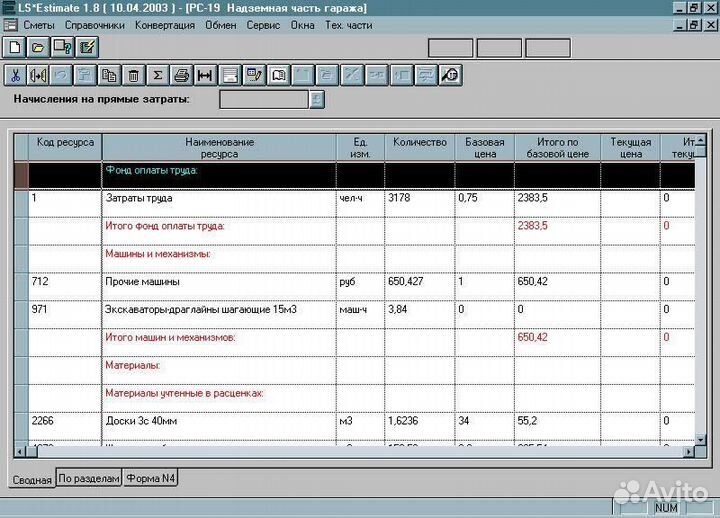Click the Sum (Σ) icon
Screen dimensions: 720x518
click(156, 74)
